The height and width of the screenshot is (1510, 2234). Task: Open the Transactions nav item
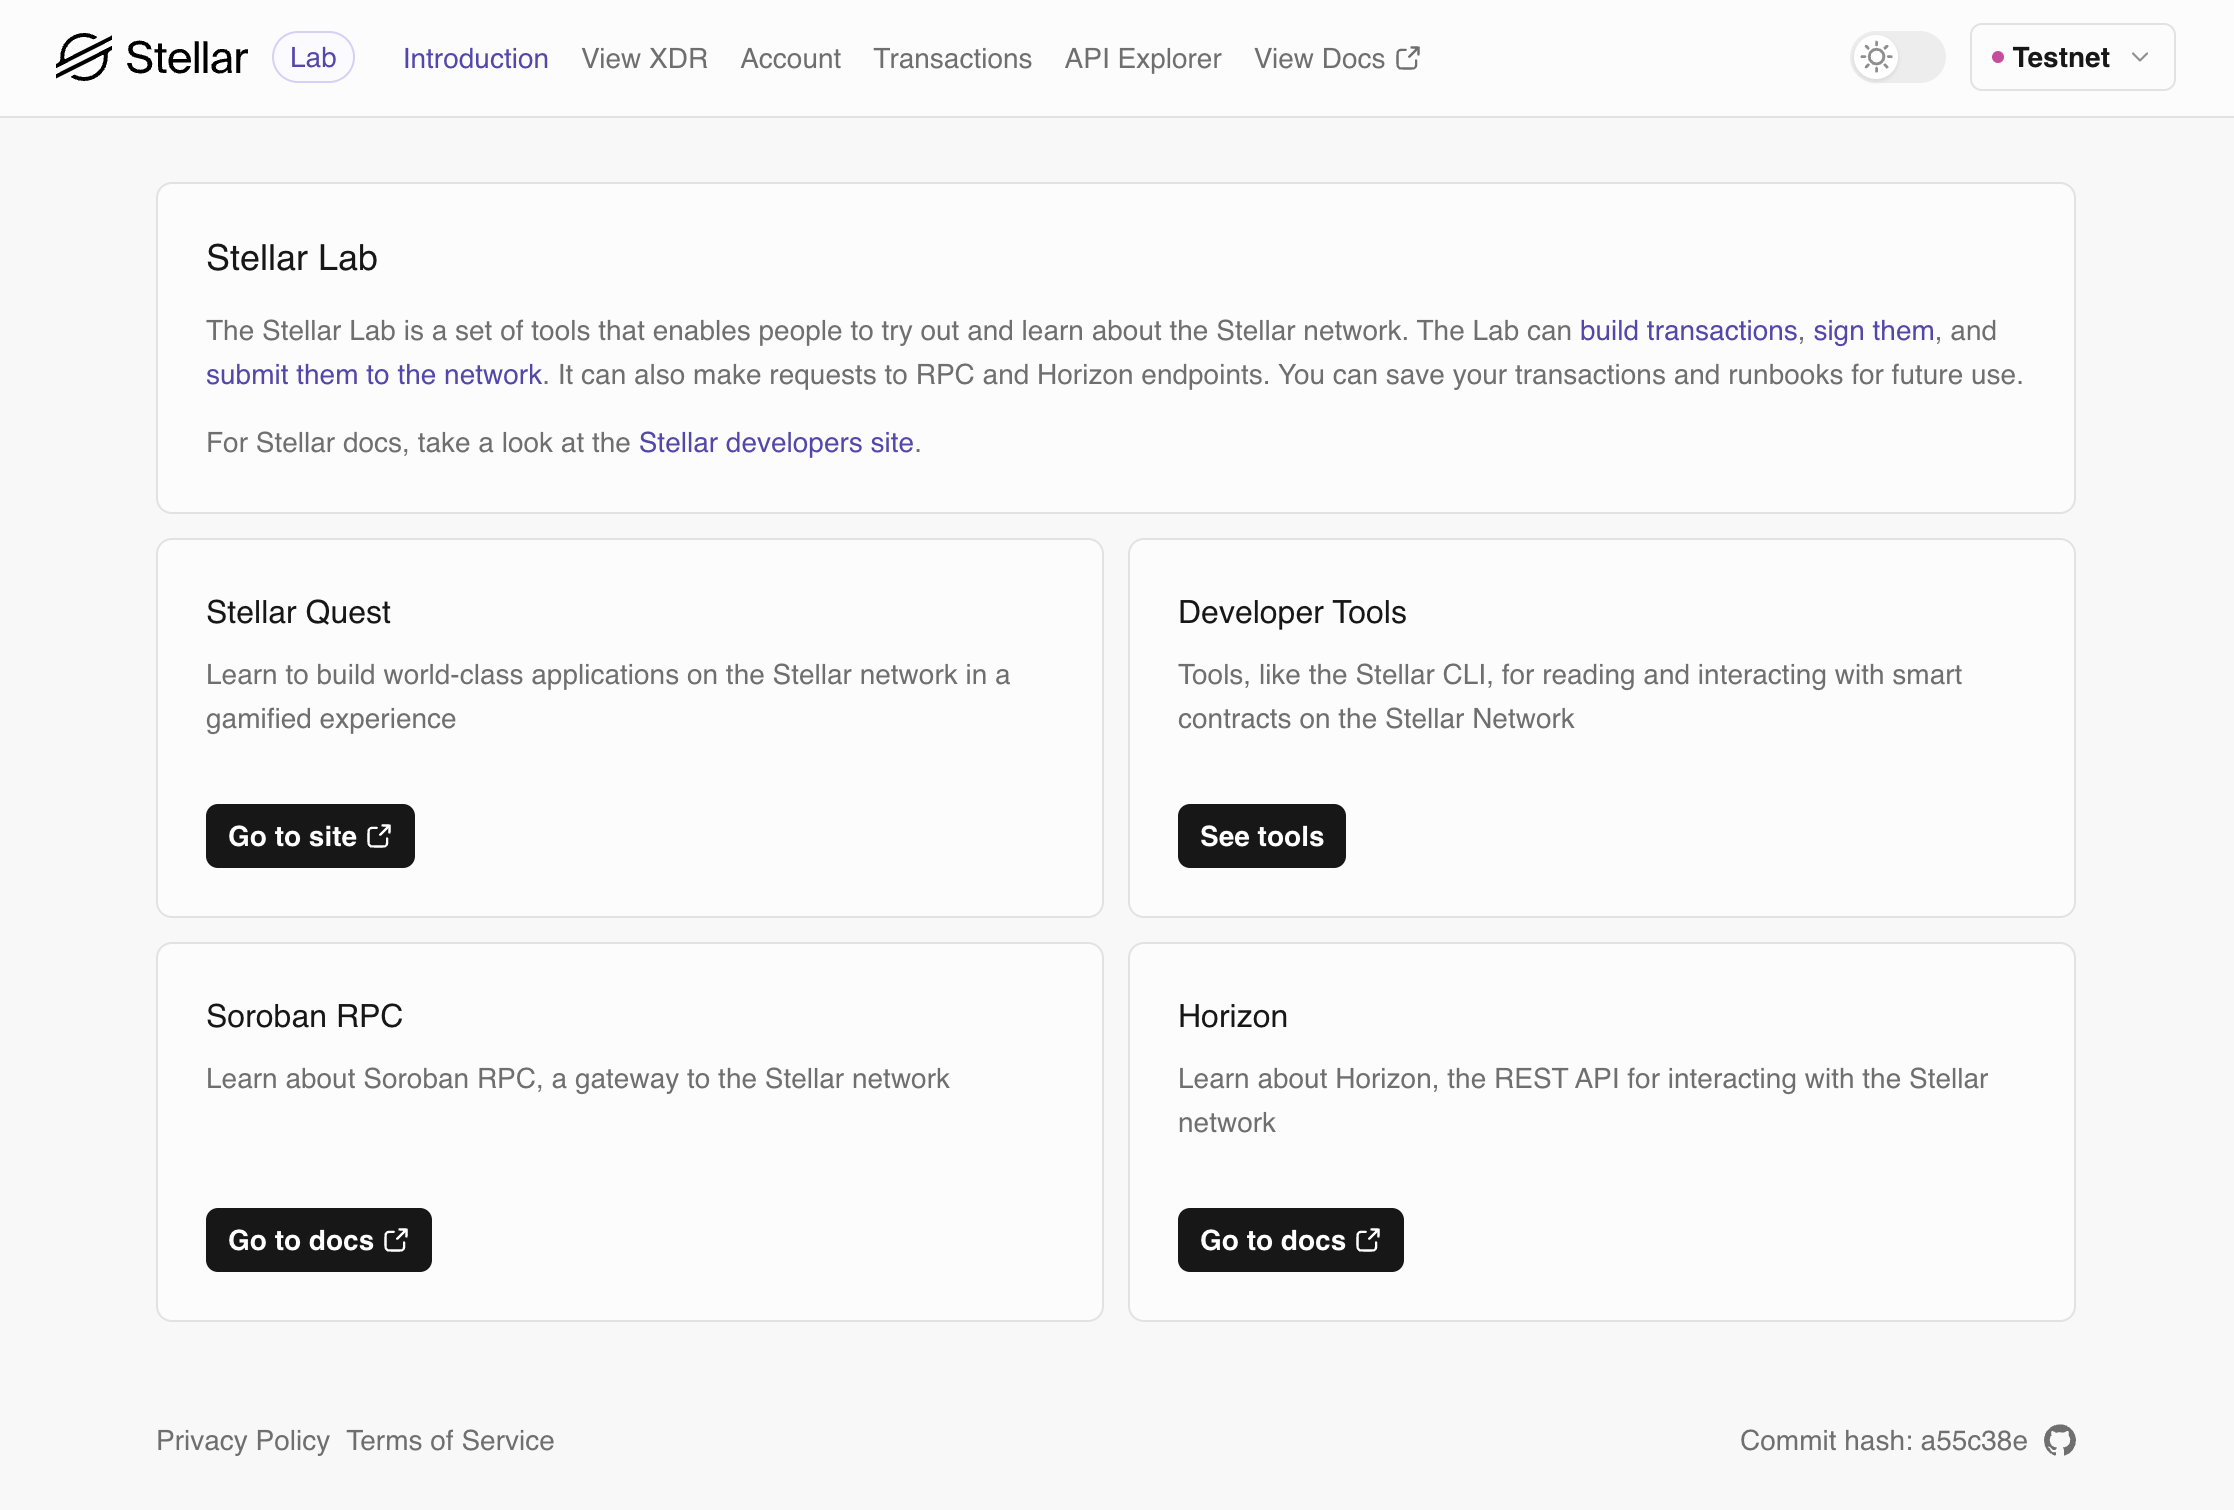[953, 58]
